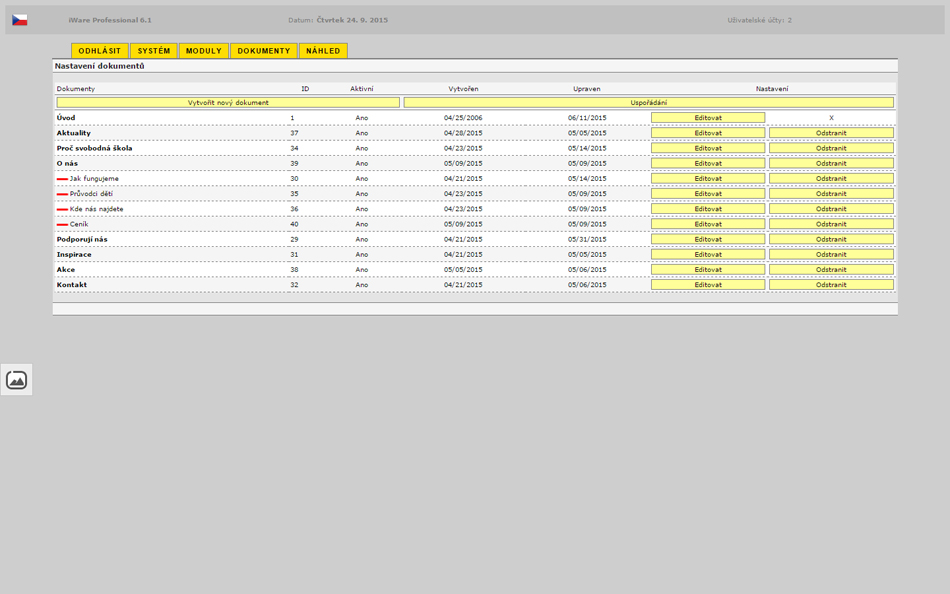Edit the Inspirace document

pyautogui.click(x=708, y=254)
